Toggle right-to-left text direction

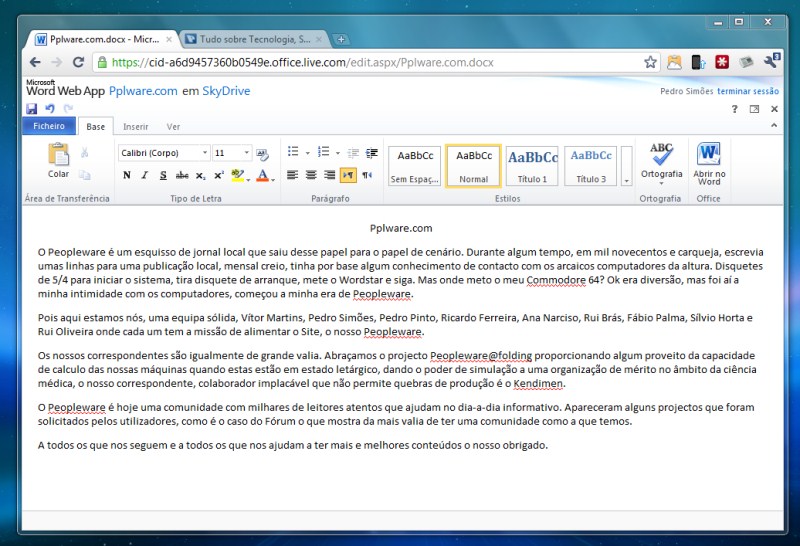coord(367,176)
